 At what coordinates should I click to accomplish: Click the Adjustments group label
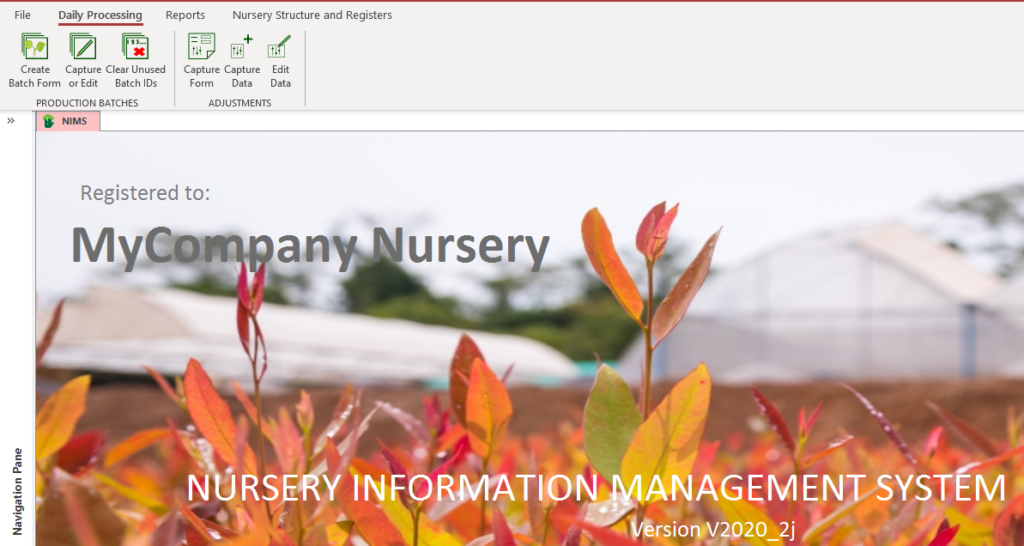(x=240, y=103)
